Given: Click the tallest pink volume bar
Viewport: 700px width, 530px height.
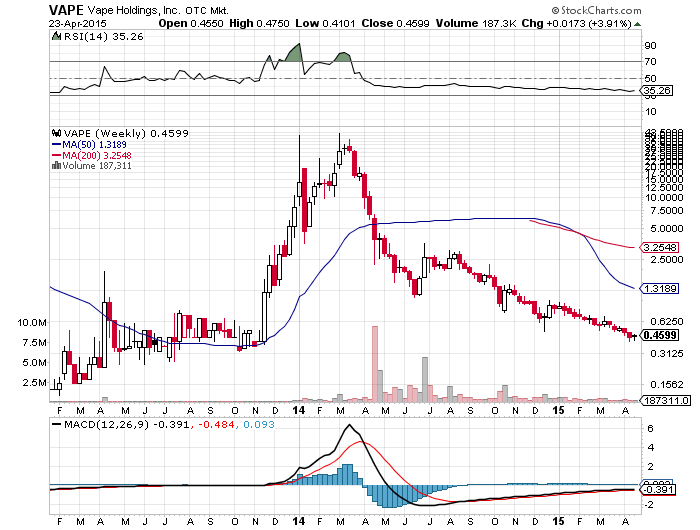Looking at the screenshot, I should click(x=375, y=363).
